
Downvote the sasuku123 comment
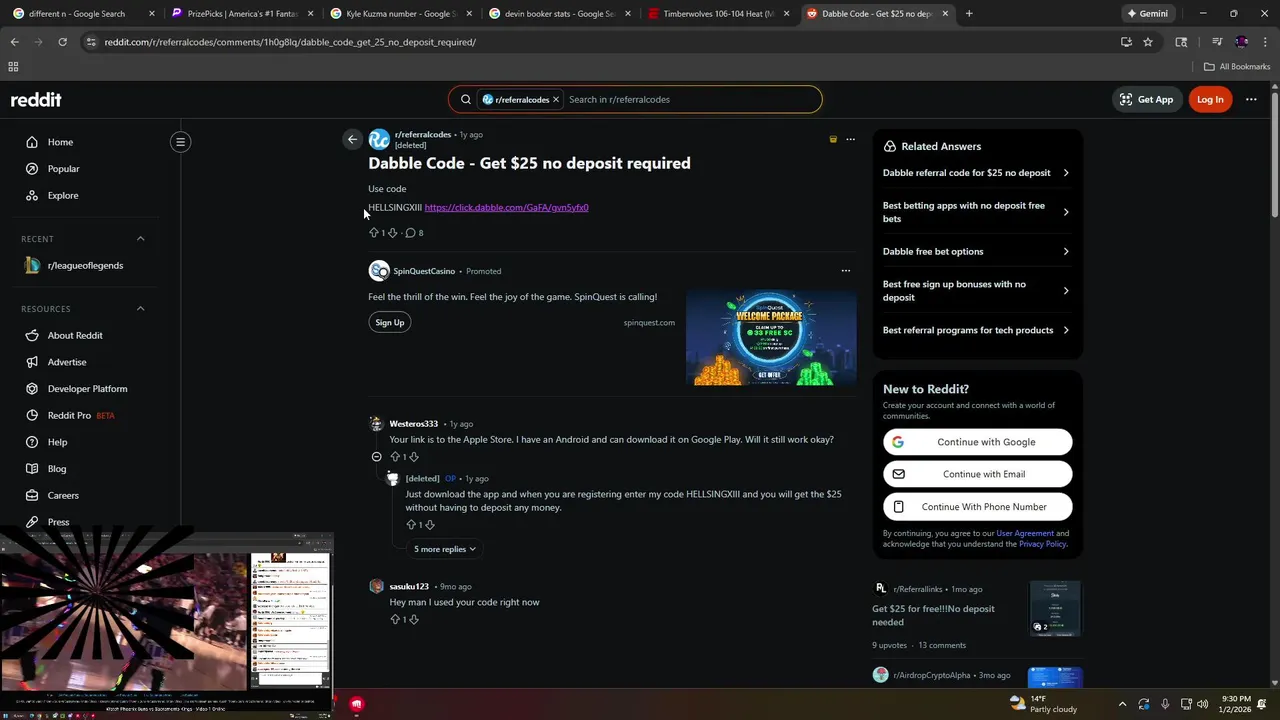pos(413,620)
